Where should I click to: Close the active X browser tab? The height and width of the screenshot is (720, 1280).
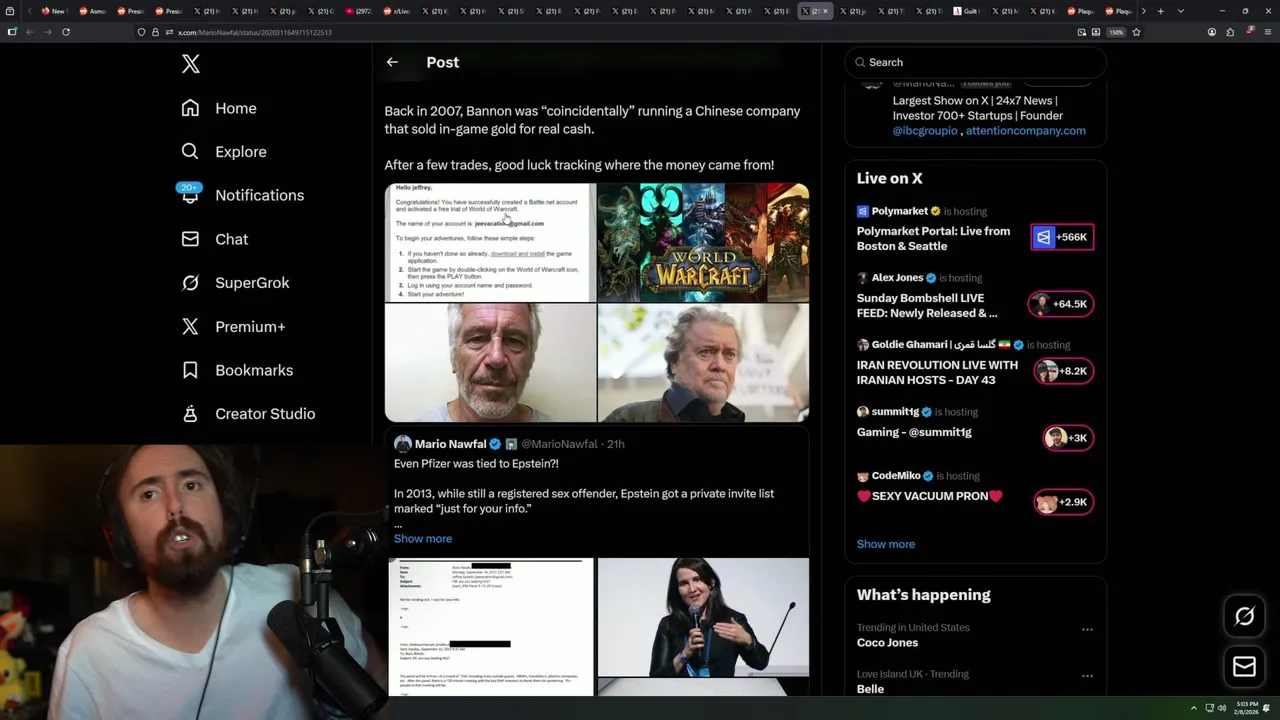point(825,11)
